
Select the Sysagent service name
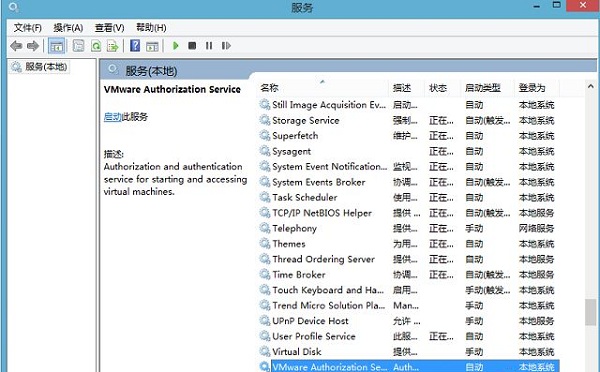tap(292, 152)
